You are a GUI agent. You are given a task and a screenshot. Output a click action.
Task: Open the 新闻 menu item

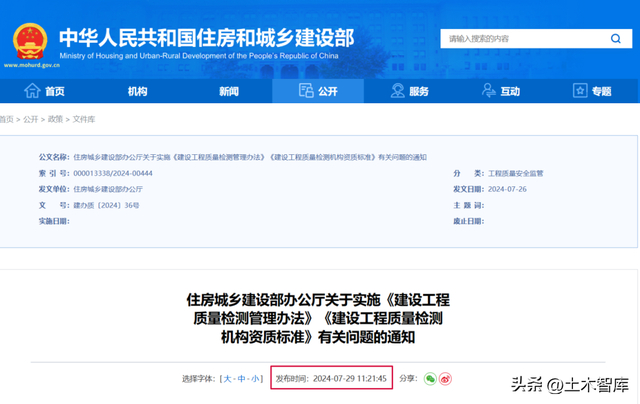(x=229, y=91)
